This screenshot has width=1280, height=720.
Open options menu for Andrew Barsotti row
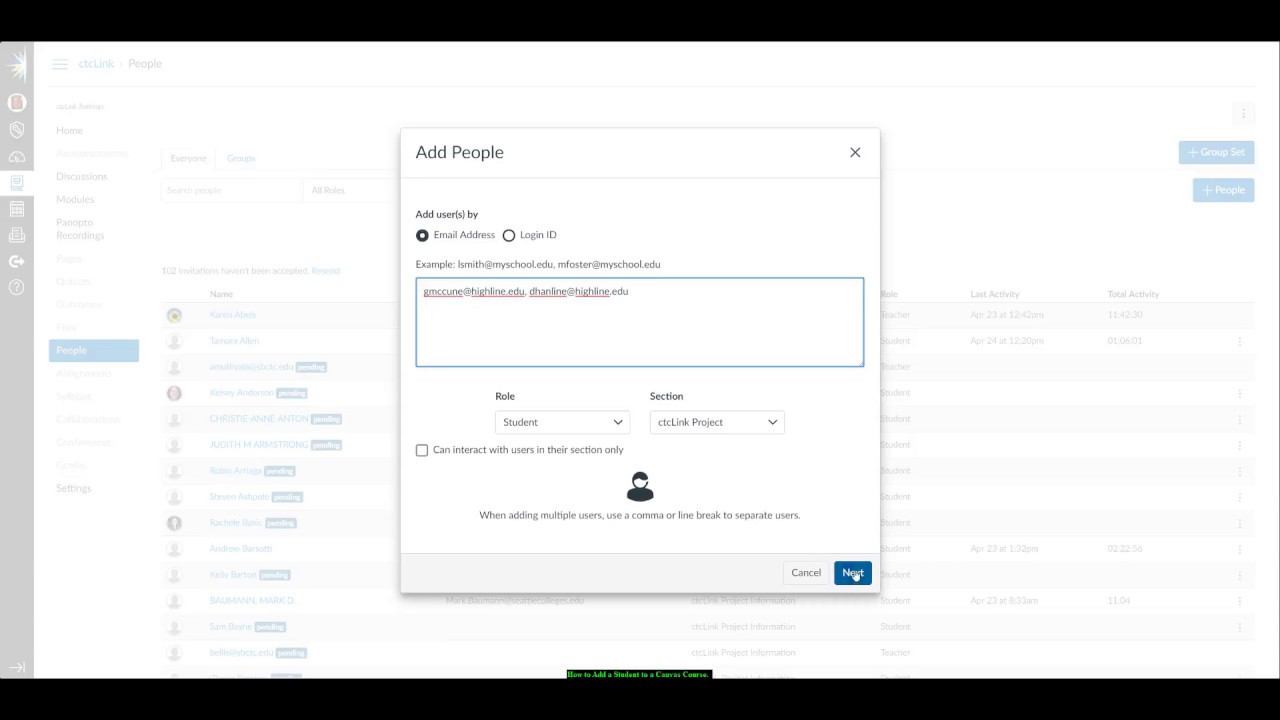pos(1240,549)
